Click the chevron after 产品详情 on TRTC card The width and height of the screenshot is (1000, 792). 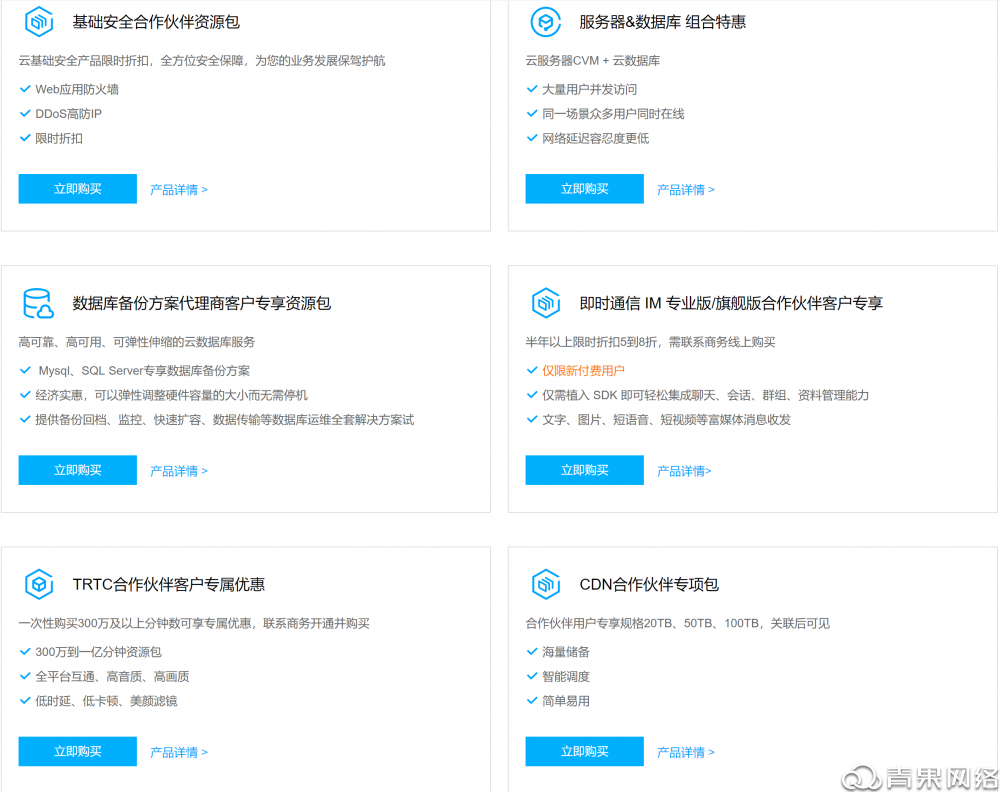click(205, 751)
